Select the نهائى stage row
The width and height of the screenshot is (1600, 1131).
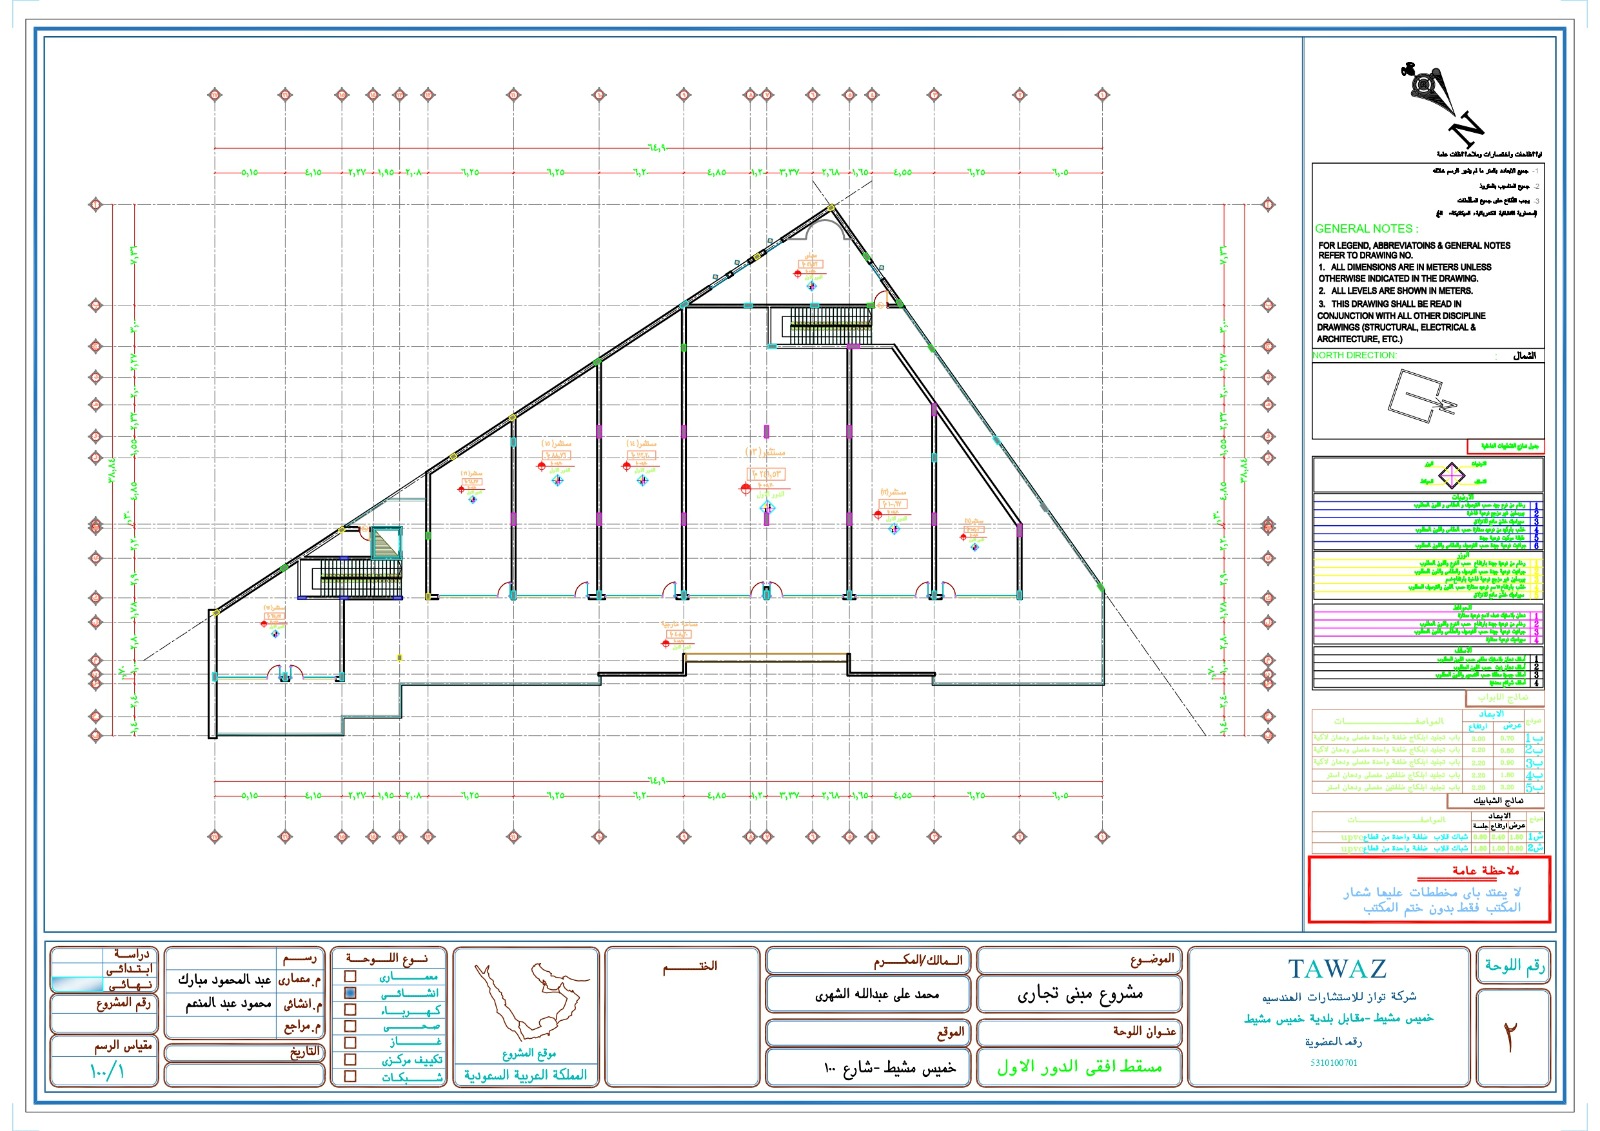coord(105,985)
